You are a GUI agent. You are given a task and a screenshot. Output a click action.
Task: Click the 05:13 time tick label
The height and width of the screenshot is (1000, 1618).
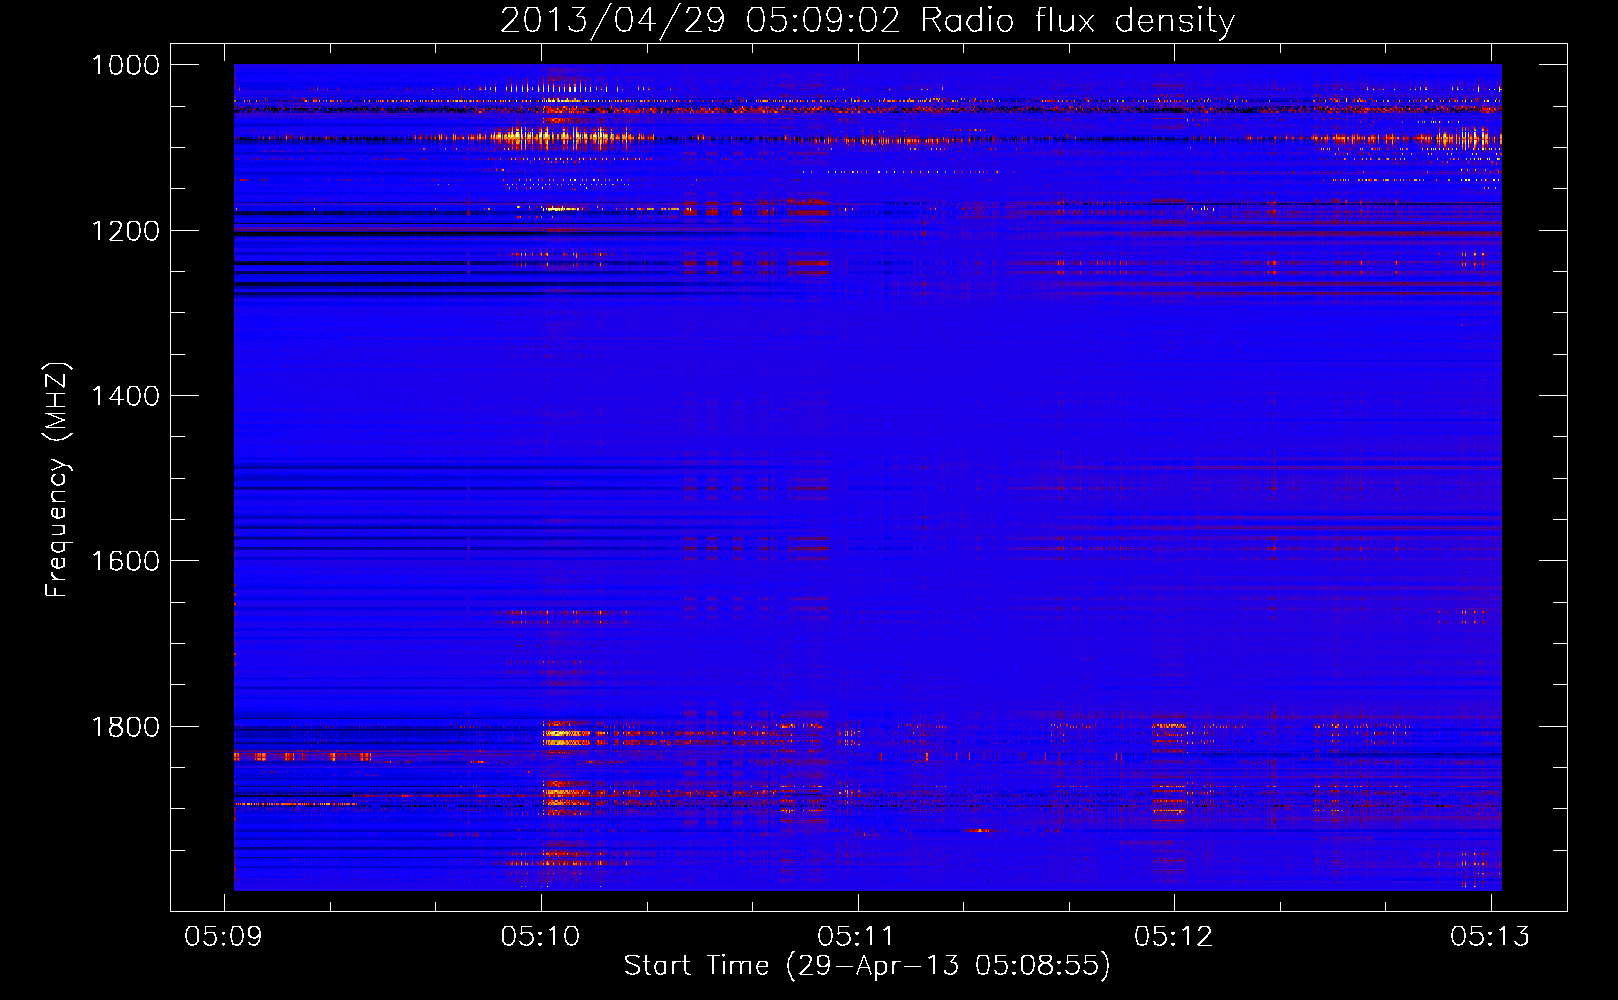pyautogui.click(x=1491, y=936)
